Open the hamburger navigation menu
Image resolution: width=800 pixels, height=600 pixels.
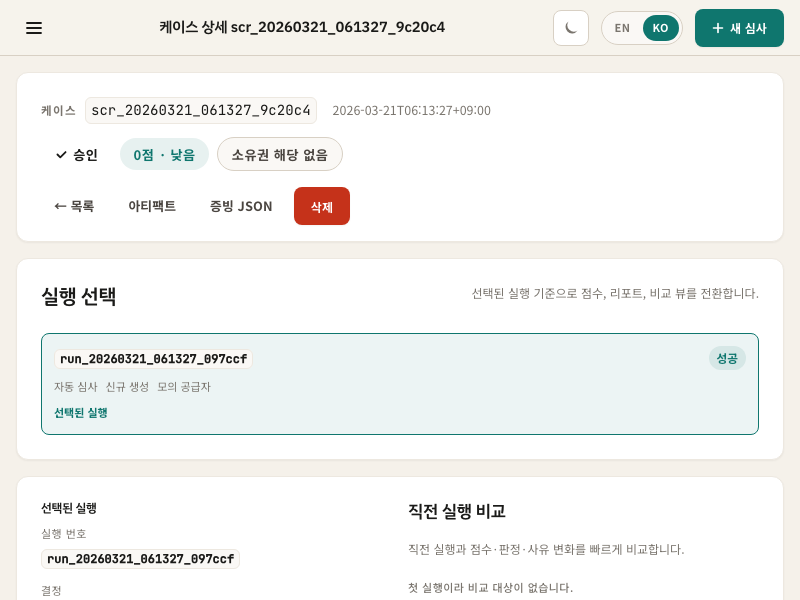[x=34, y=28]
